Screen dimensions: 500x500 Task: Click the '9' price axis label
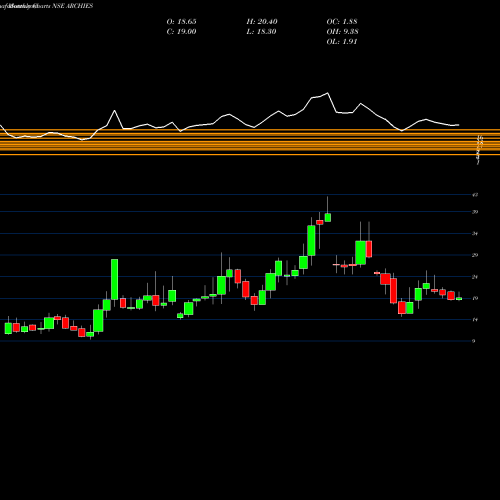474,341
